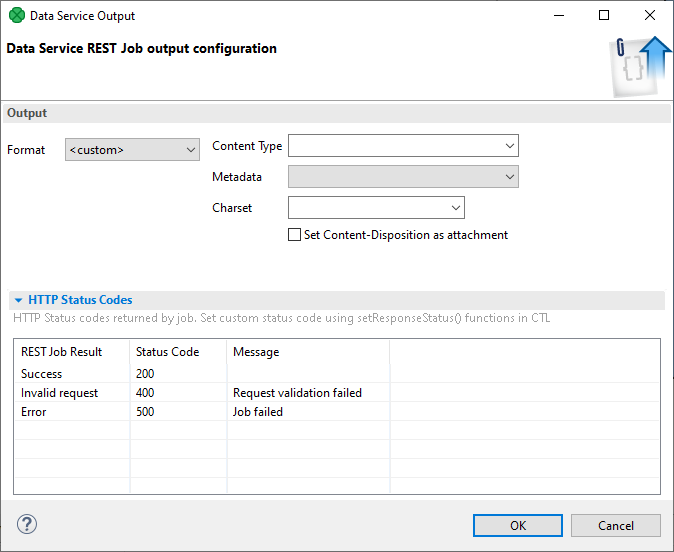Open the Content Type combo box
The width and height of the screenshot is (674, 552).
tap(403, 146)
